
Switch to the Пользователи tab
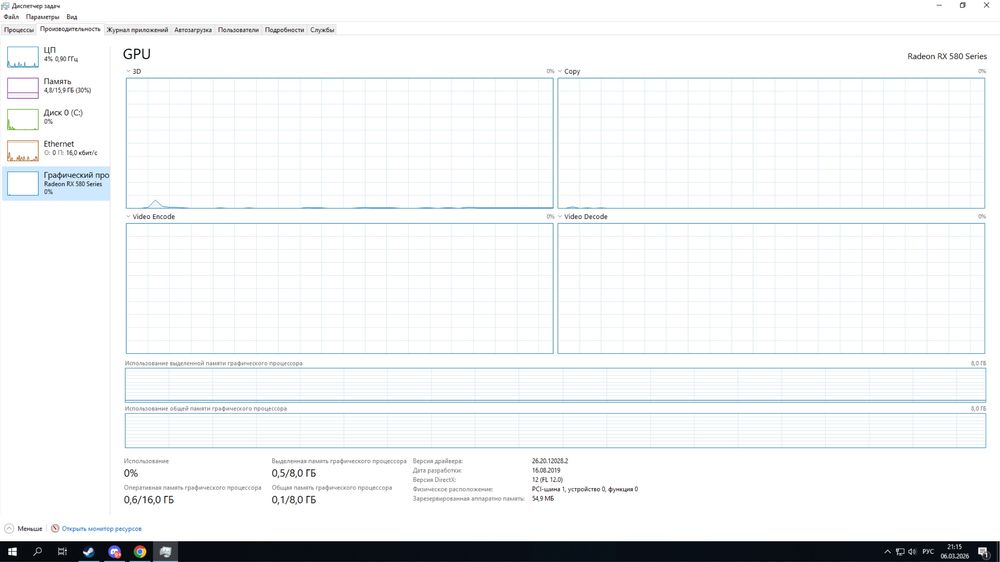(x=238, y=29)
